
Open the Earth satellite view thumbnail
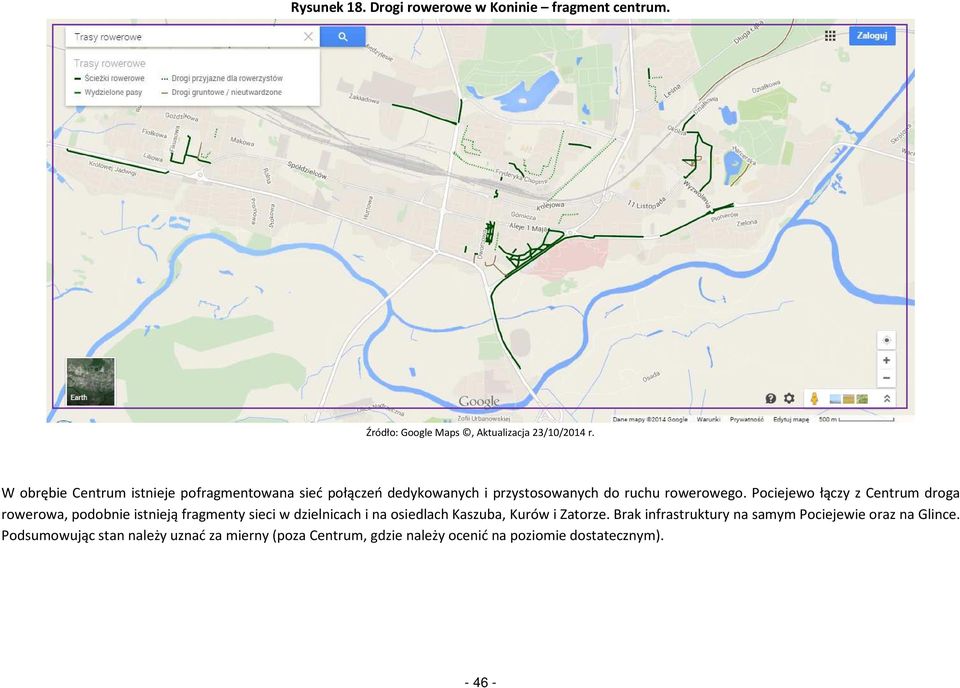pos(91,381)
